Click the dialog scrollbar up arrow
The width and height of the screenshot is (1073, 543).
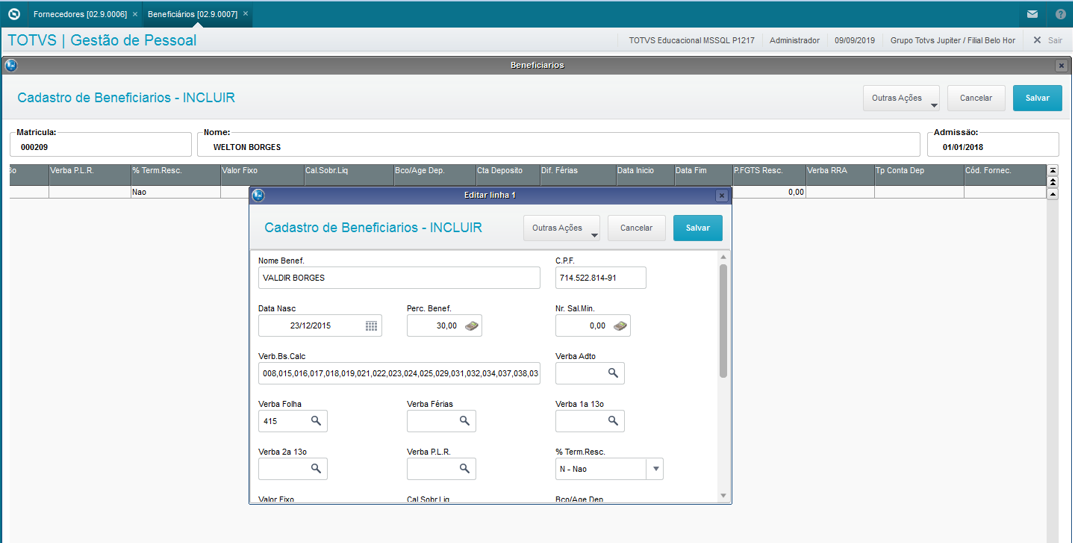point(723,257)
